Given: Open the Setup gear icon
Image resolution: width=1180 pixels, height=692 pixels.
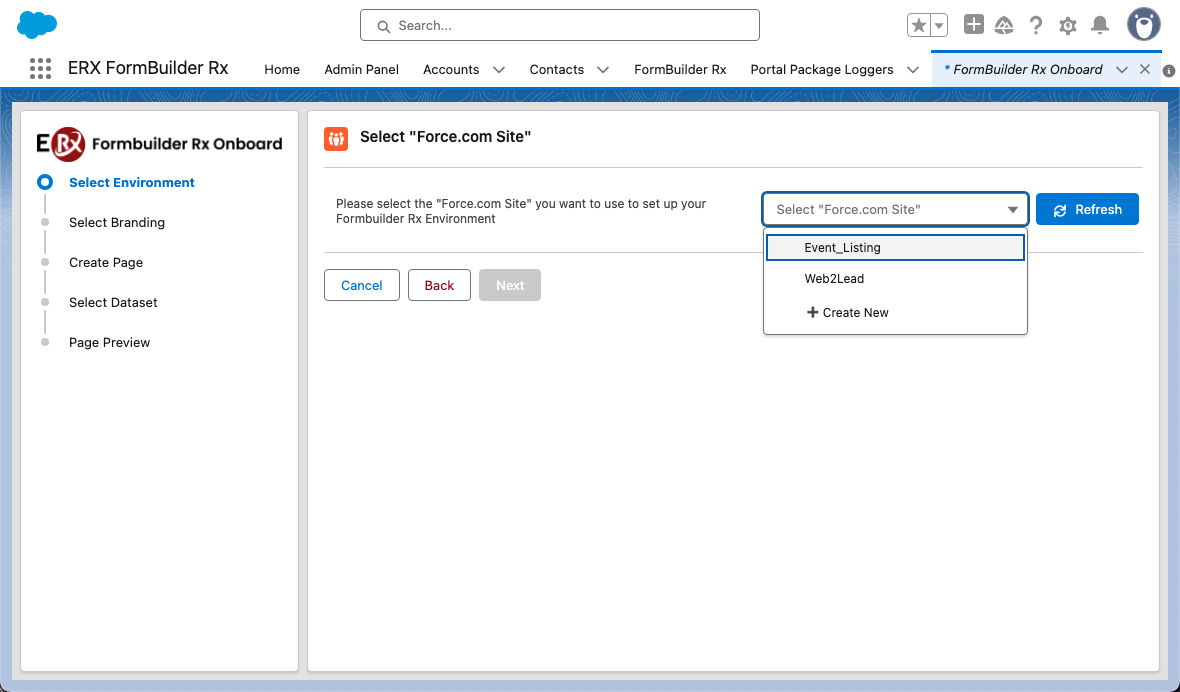Looking at the screenshot, I should tap(1068, 26).
